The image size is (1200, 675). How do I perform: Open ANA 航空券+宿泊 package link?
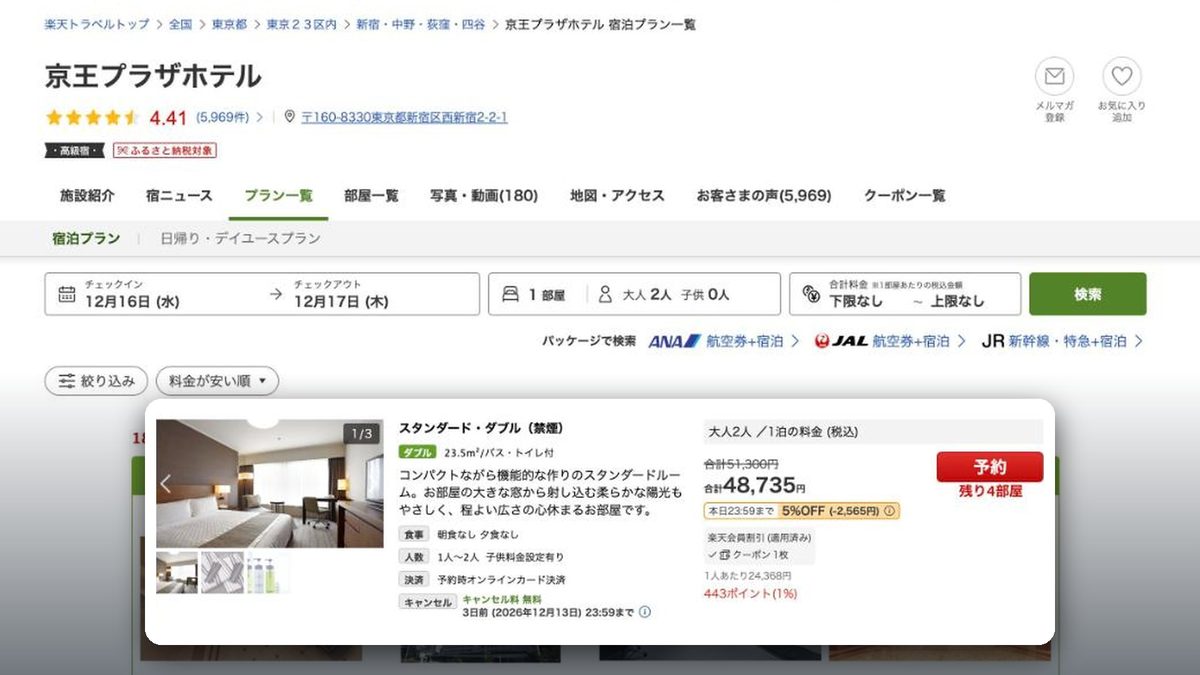pyautogui.click(x=723, y=341)
